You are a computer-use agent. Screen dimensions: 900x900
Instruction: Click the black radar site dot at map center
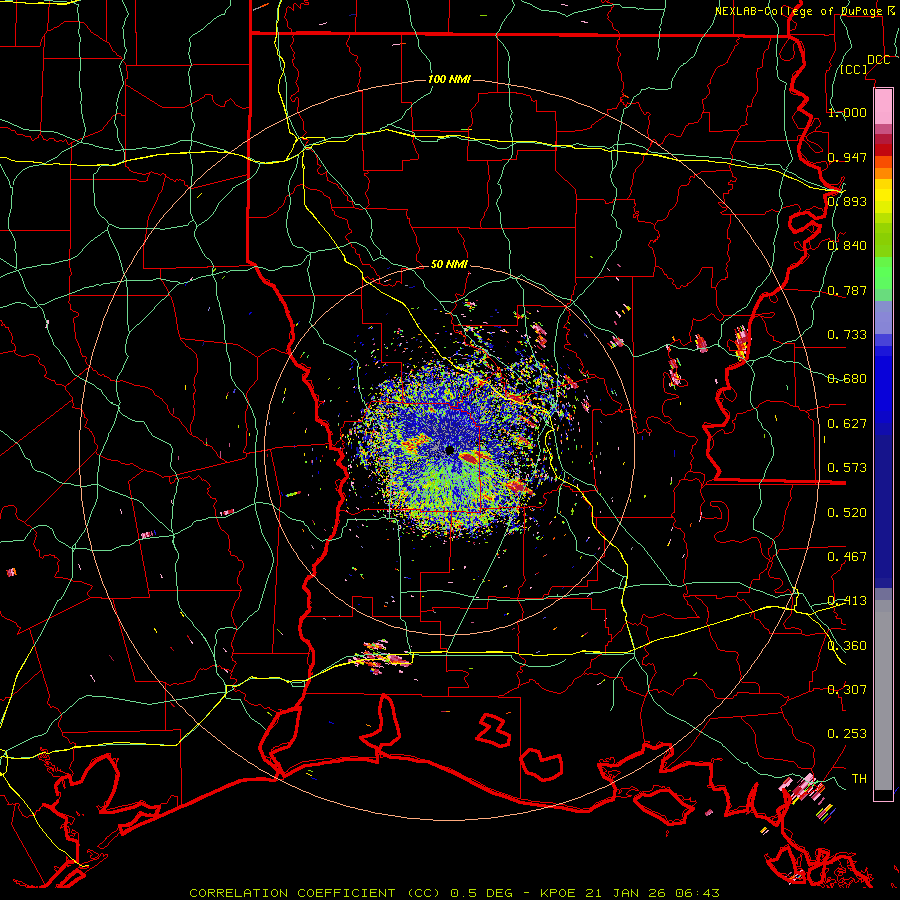(449, 450)
